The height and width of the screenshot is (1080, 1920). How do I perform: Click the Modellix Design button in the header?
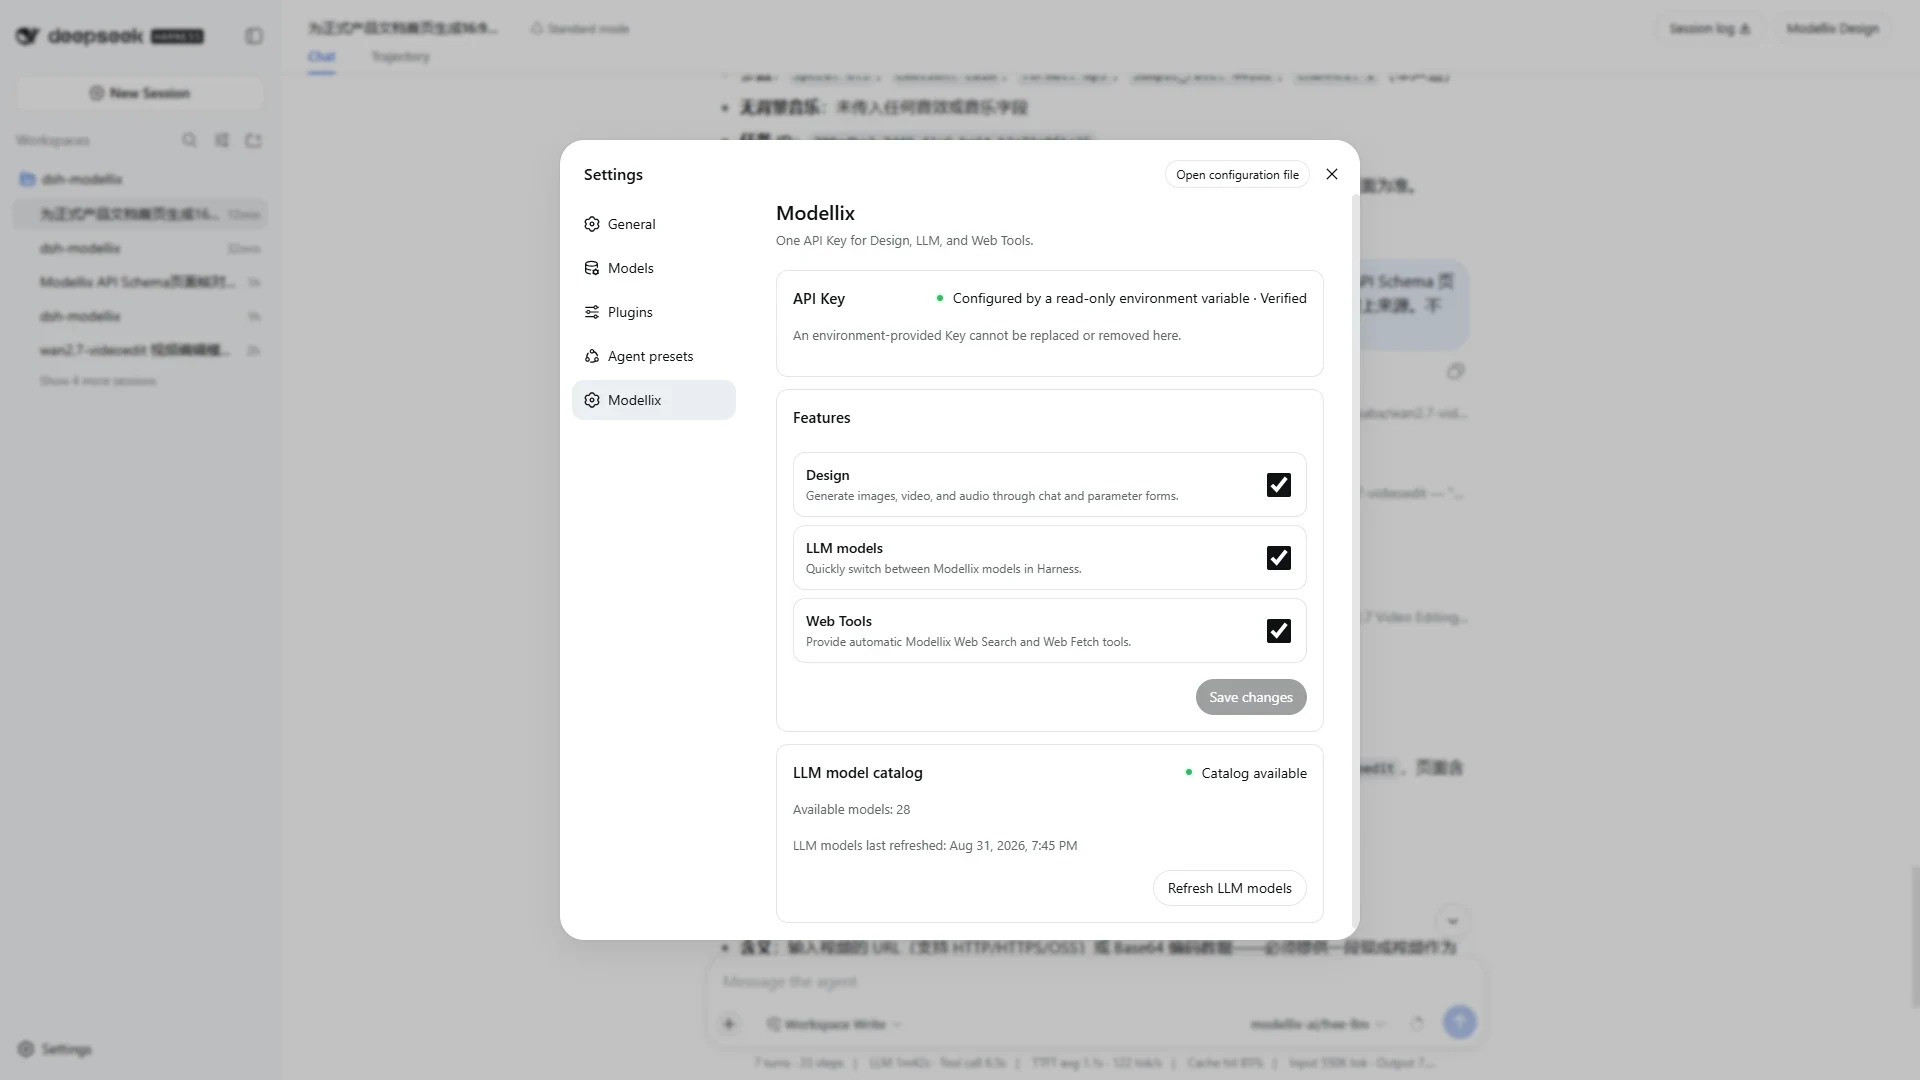click(x=1832, y=29)
